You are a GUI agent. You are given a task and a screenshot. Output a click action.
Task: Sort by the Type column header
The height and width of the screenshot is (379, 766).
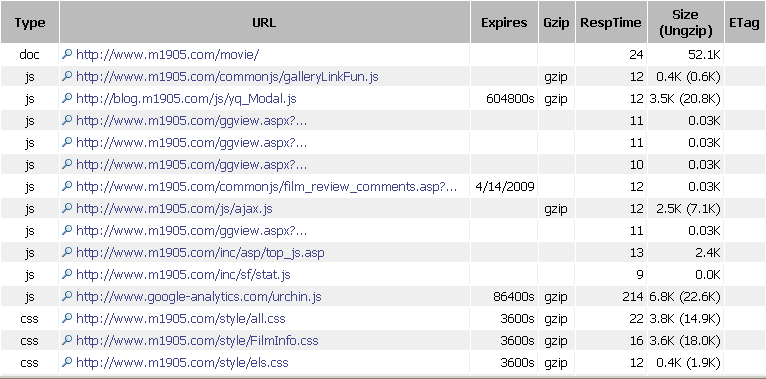(30, 22)
